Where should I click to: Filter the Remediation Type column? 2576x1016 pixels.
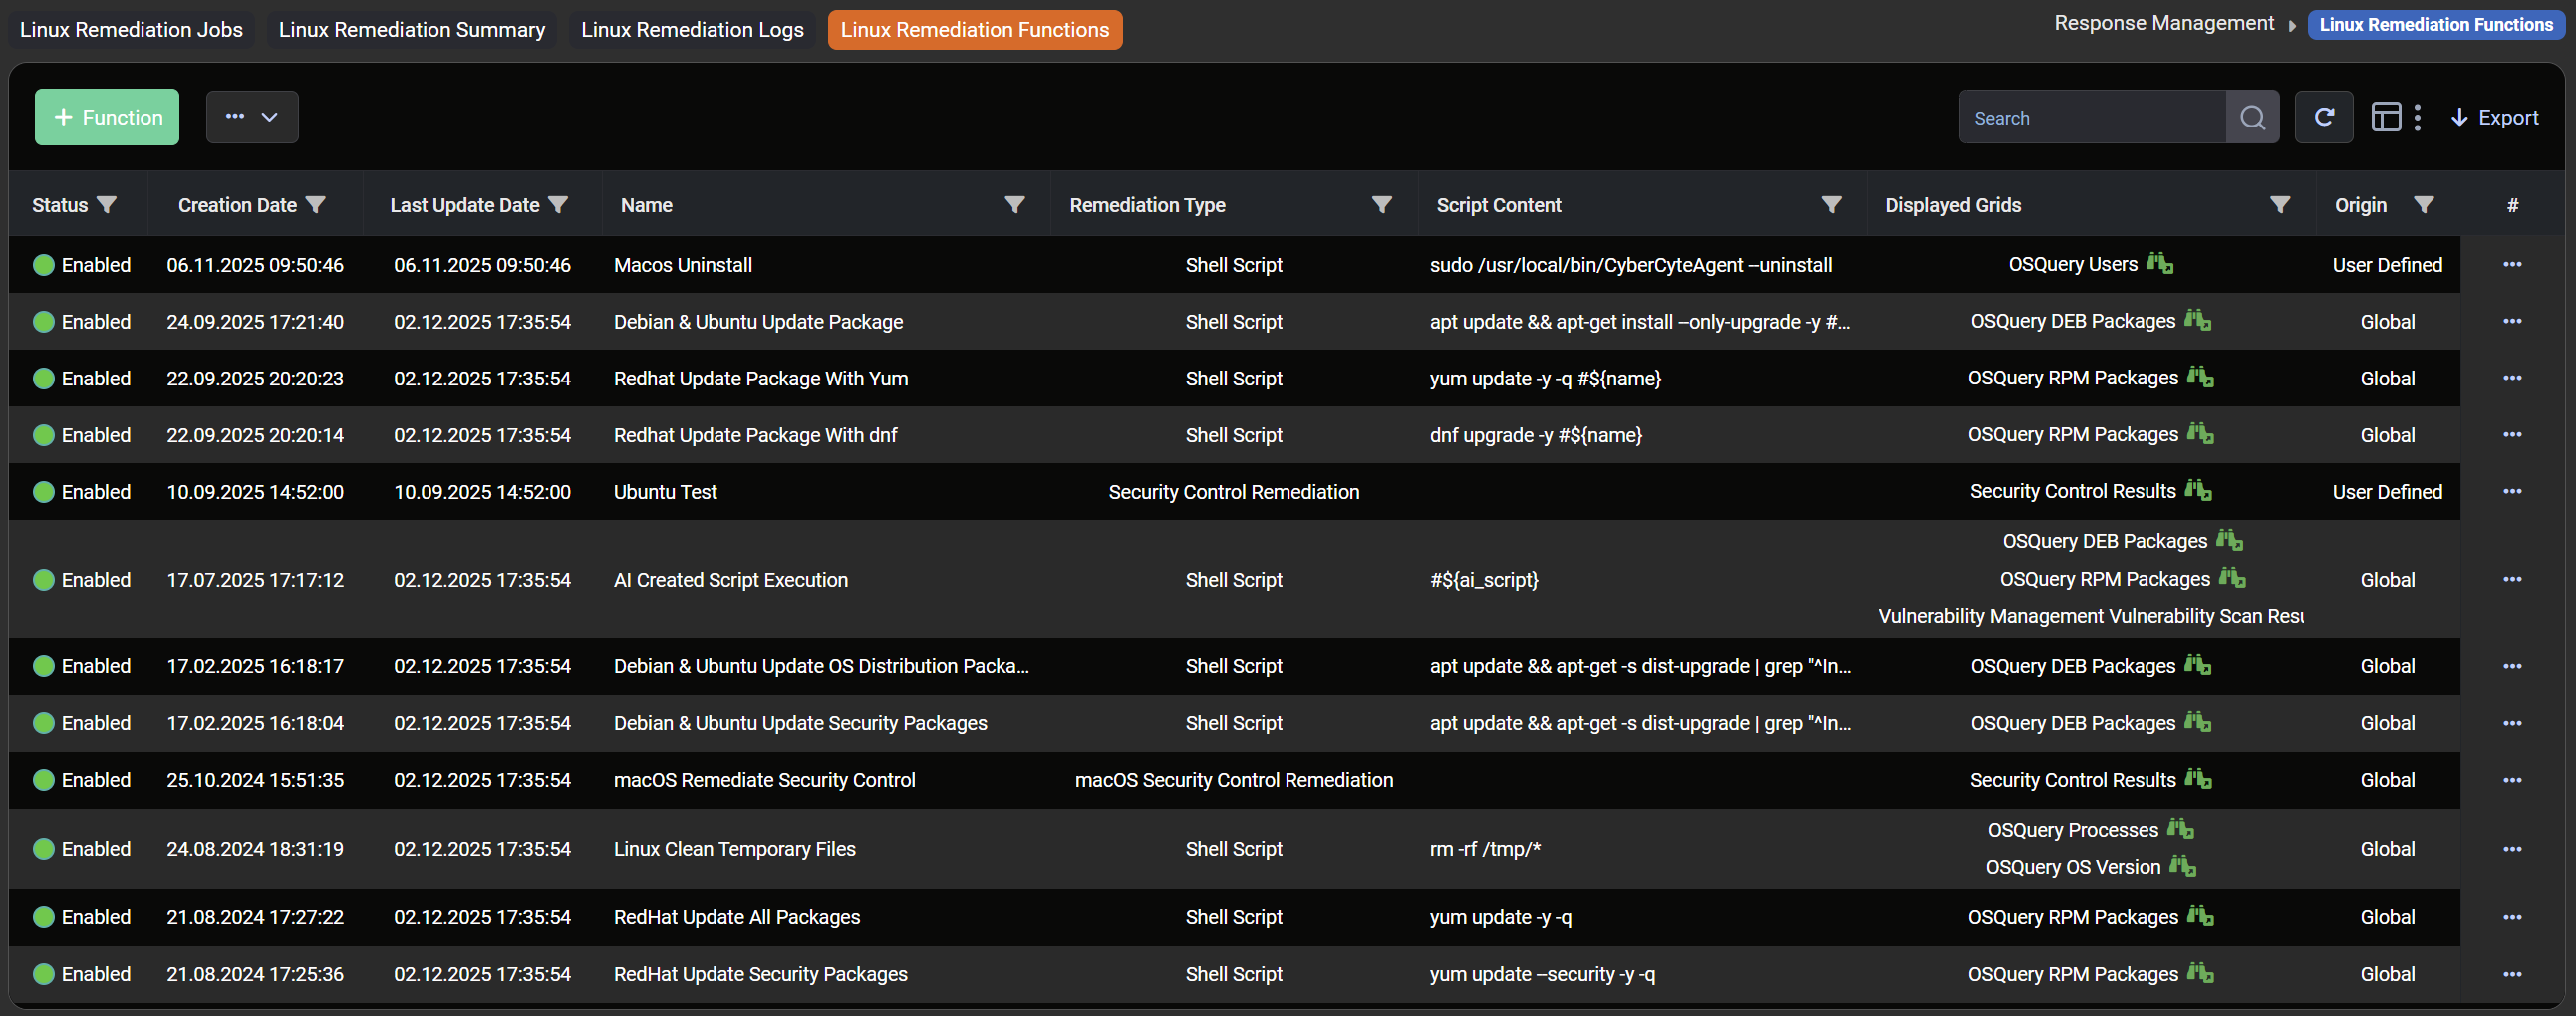[x=1382, y=205]
